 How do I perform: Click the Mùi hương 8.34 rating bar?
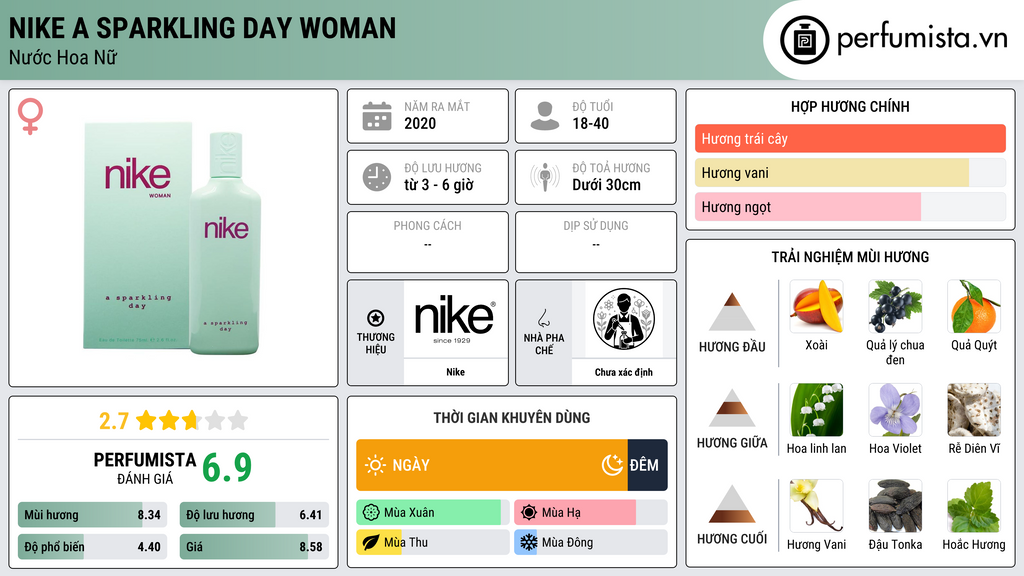92,515
